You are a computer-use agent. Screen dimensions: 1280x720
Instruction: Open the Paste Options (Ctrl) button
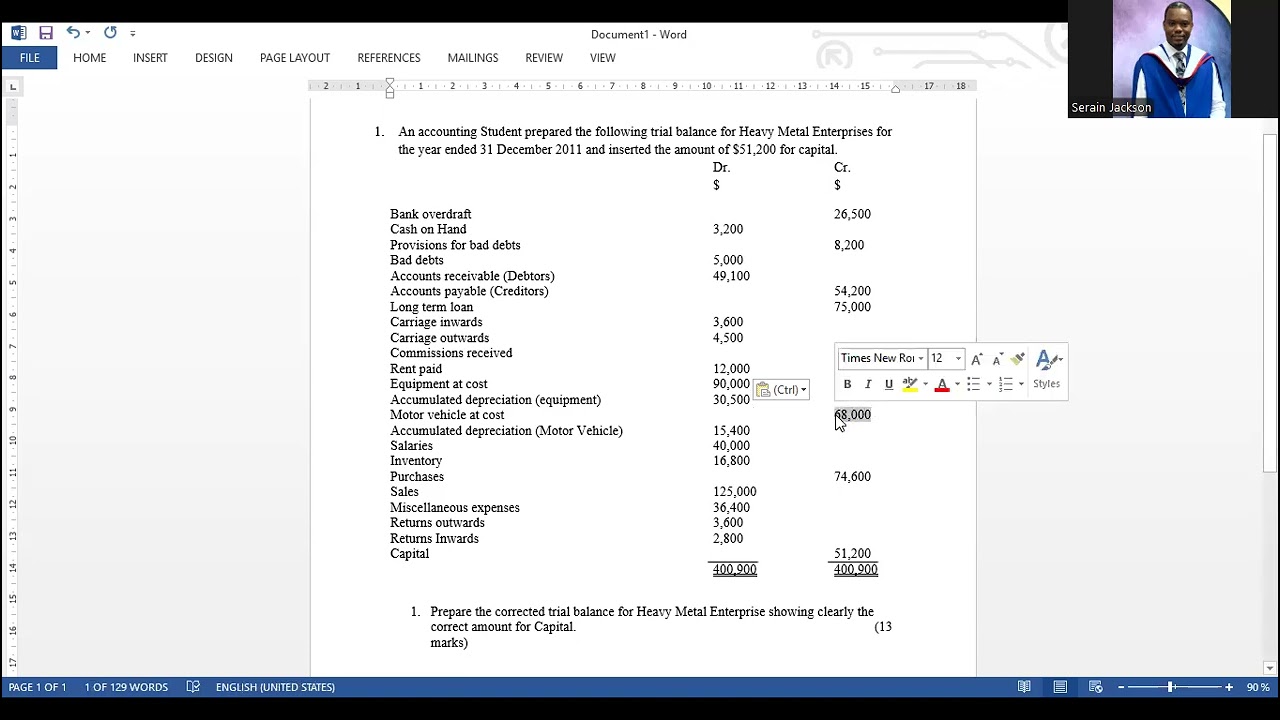(781, 390)
